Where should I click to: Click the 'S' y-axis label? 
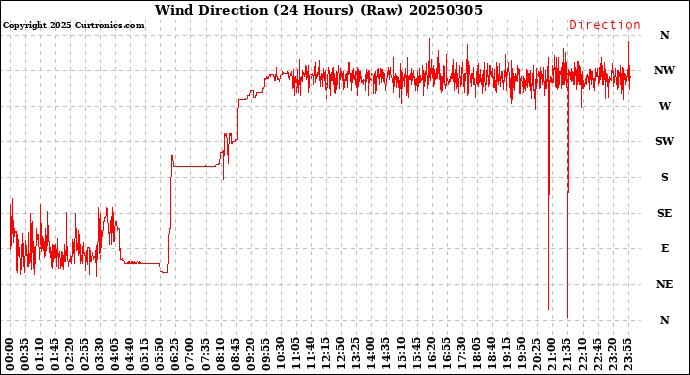(664, 177)
